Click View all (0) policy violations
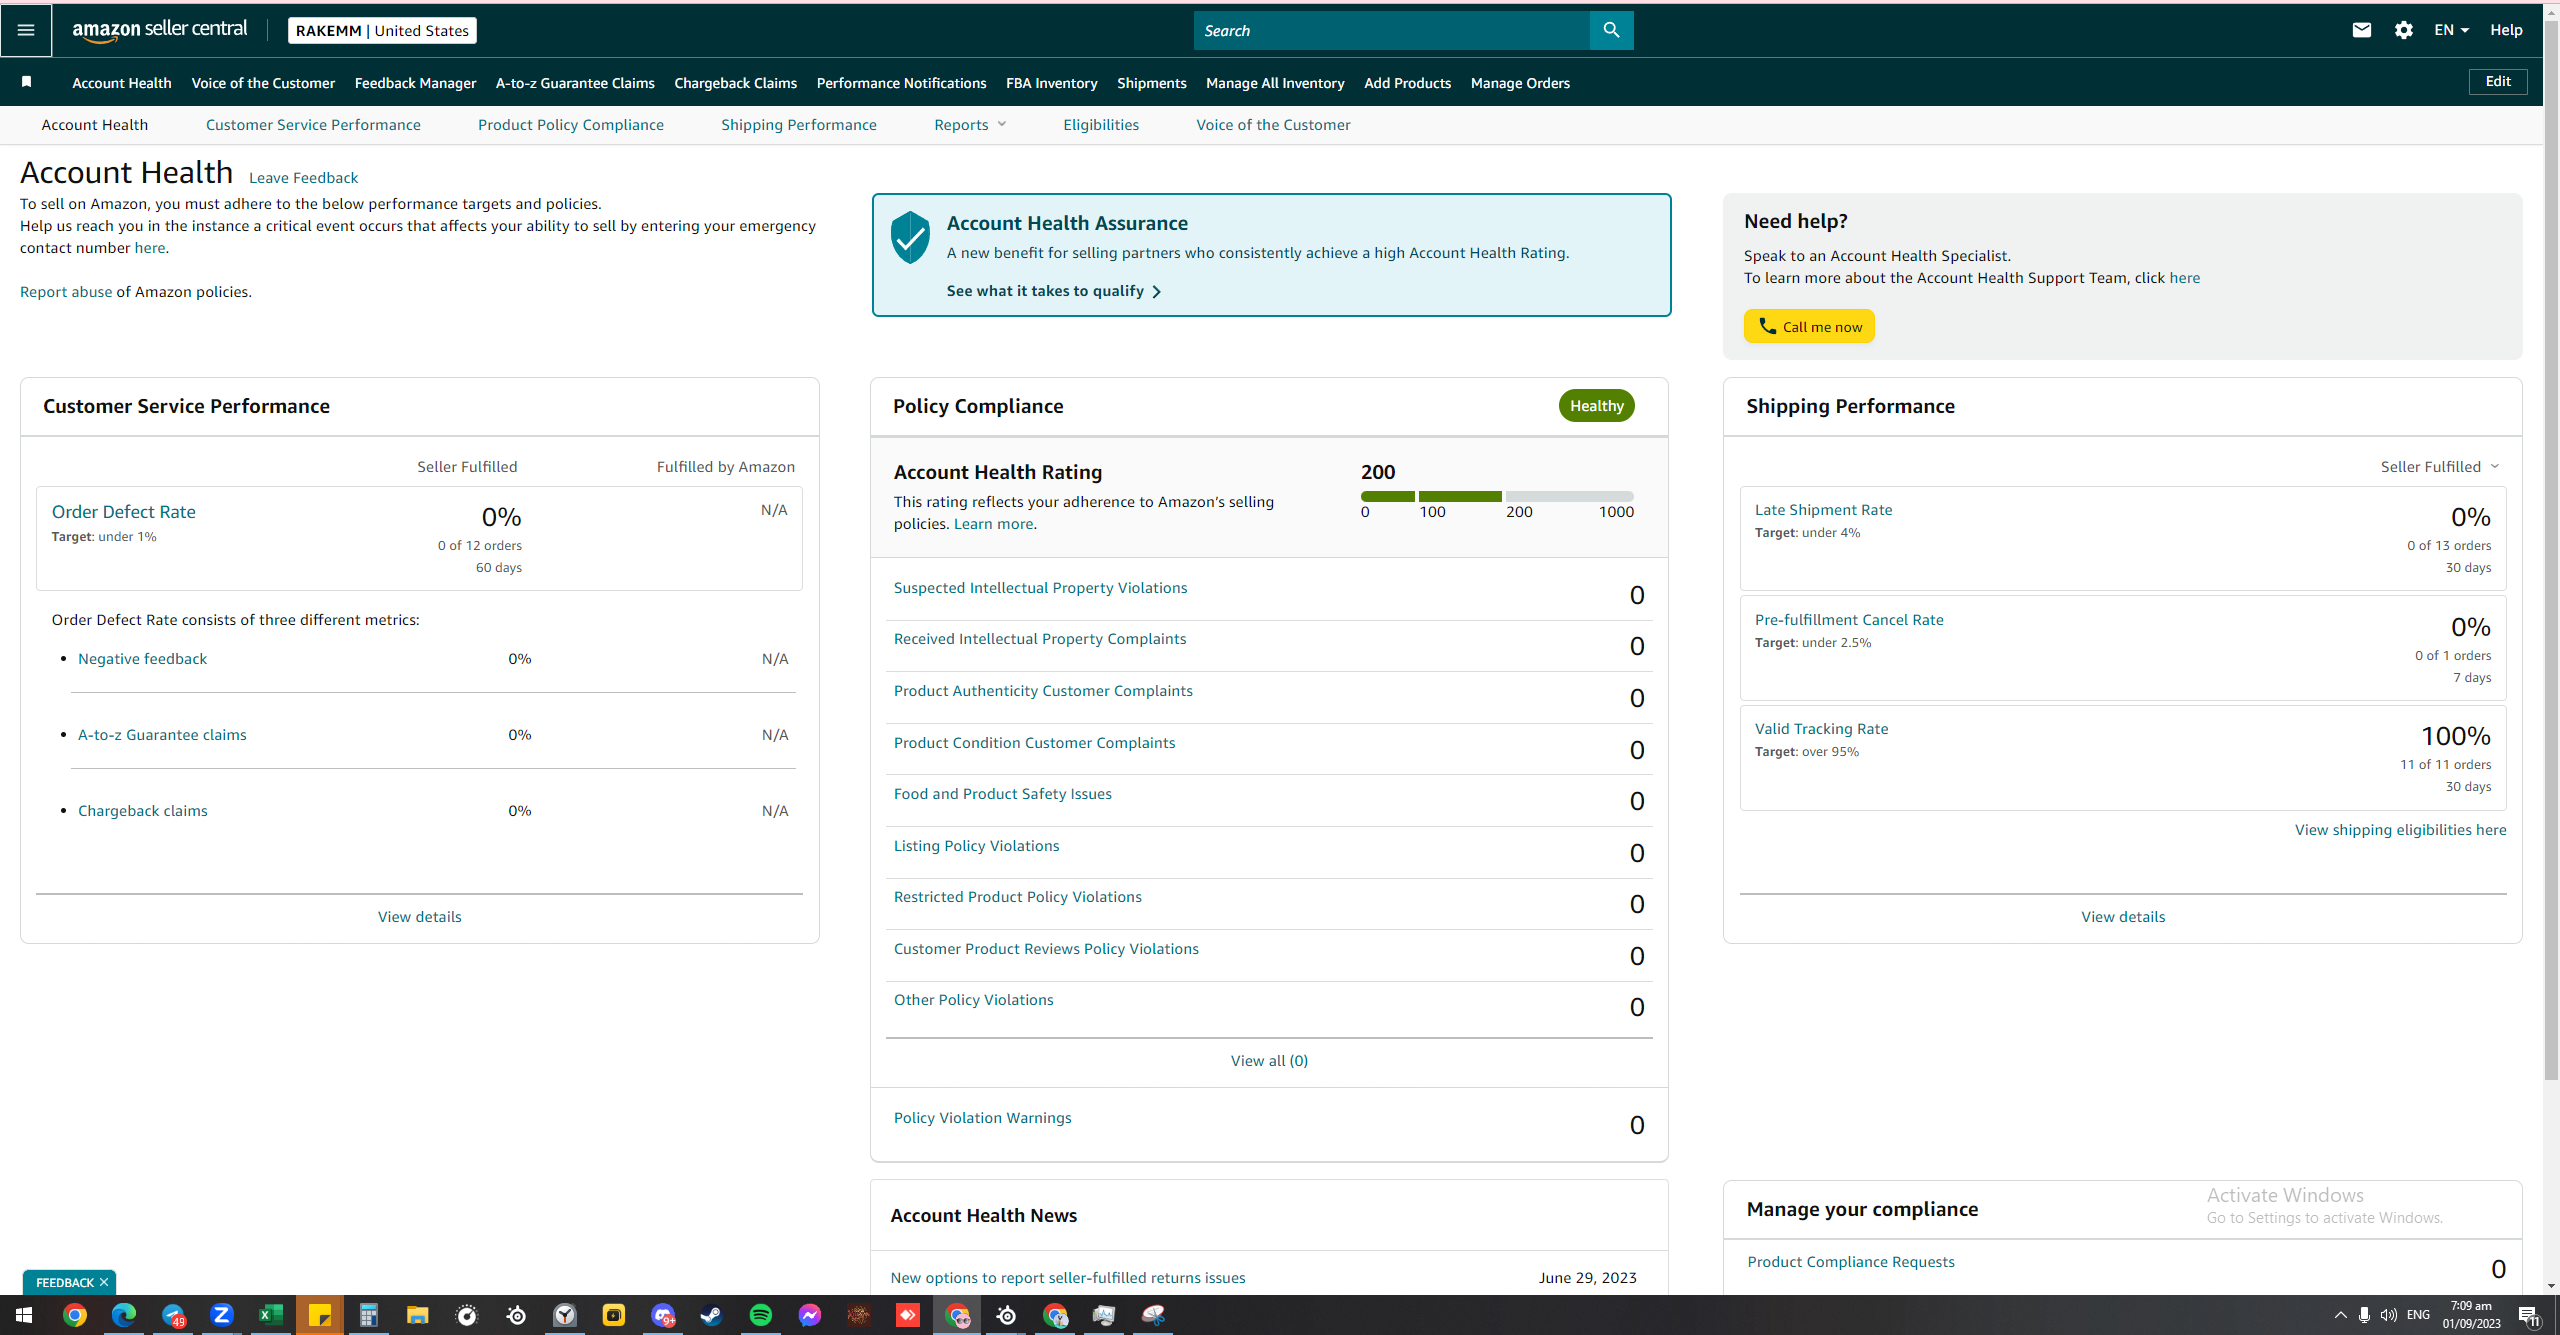This screenshot has height=1335, width=2560. (1269, 1061)
